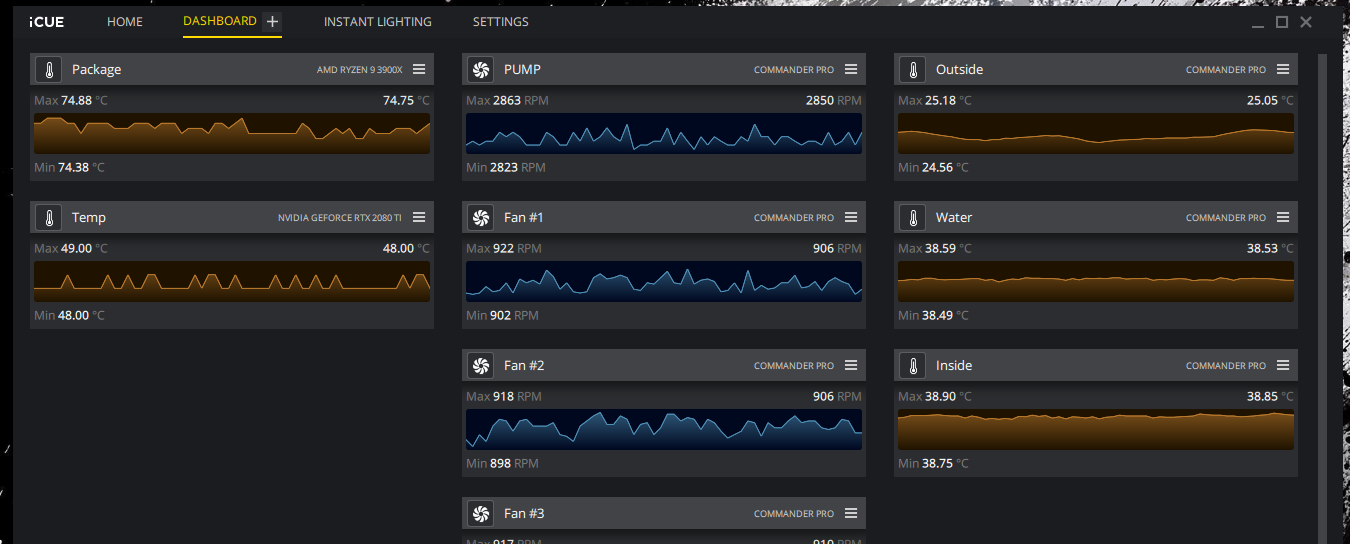Open the Temp widget hamburger menu
Viewport: 1350px width, 544px height.
pyautogui.click(x=419, y=217)
